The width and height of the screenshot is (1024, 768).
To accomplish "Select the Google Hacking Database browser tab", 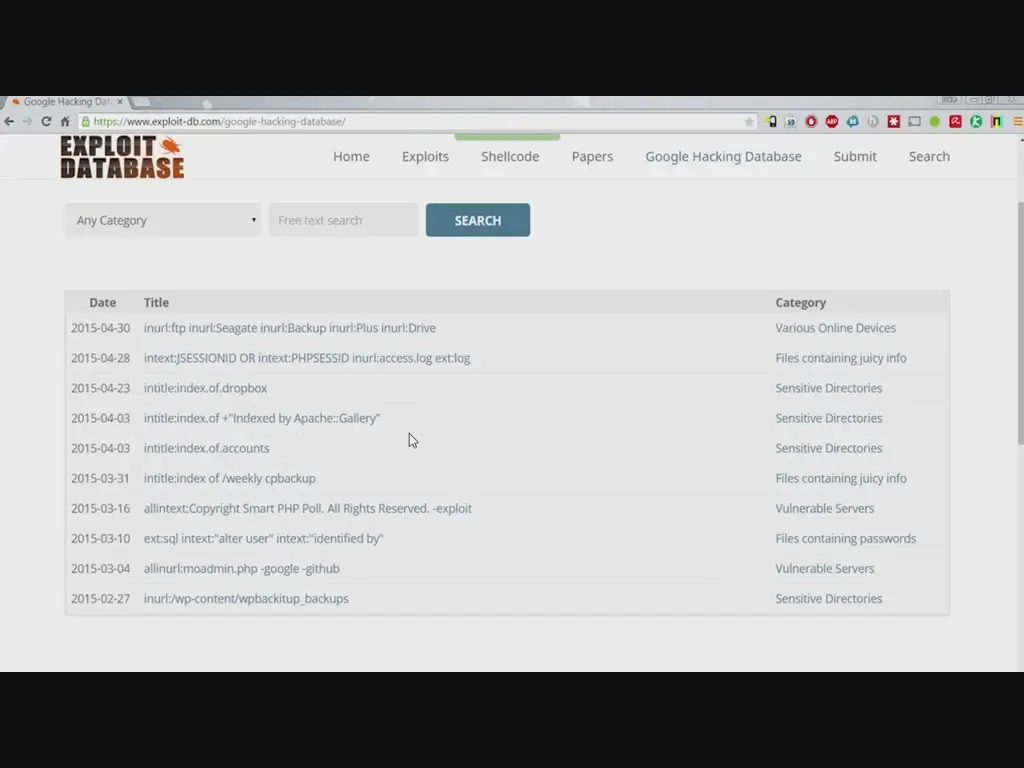I will (67, 102).
